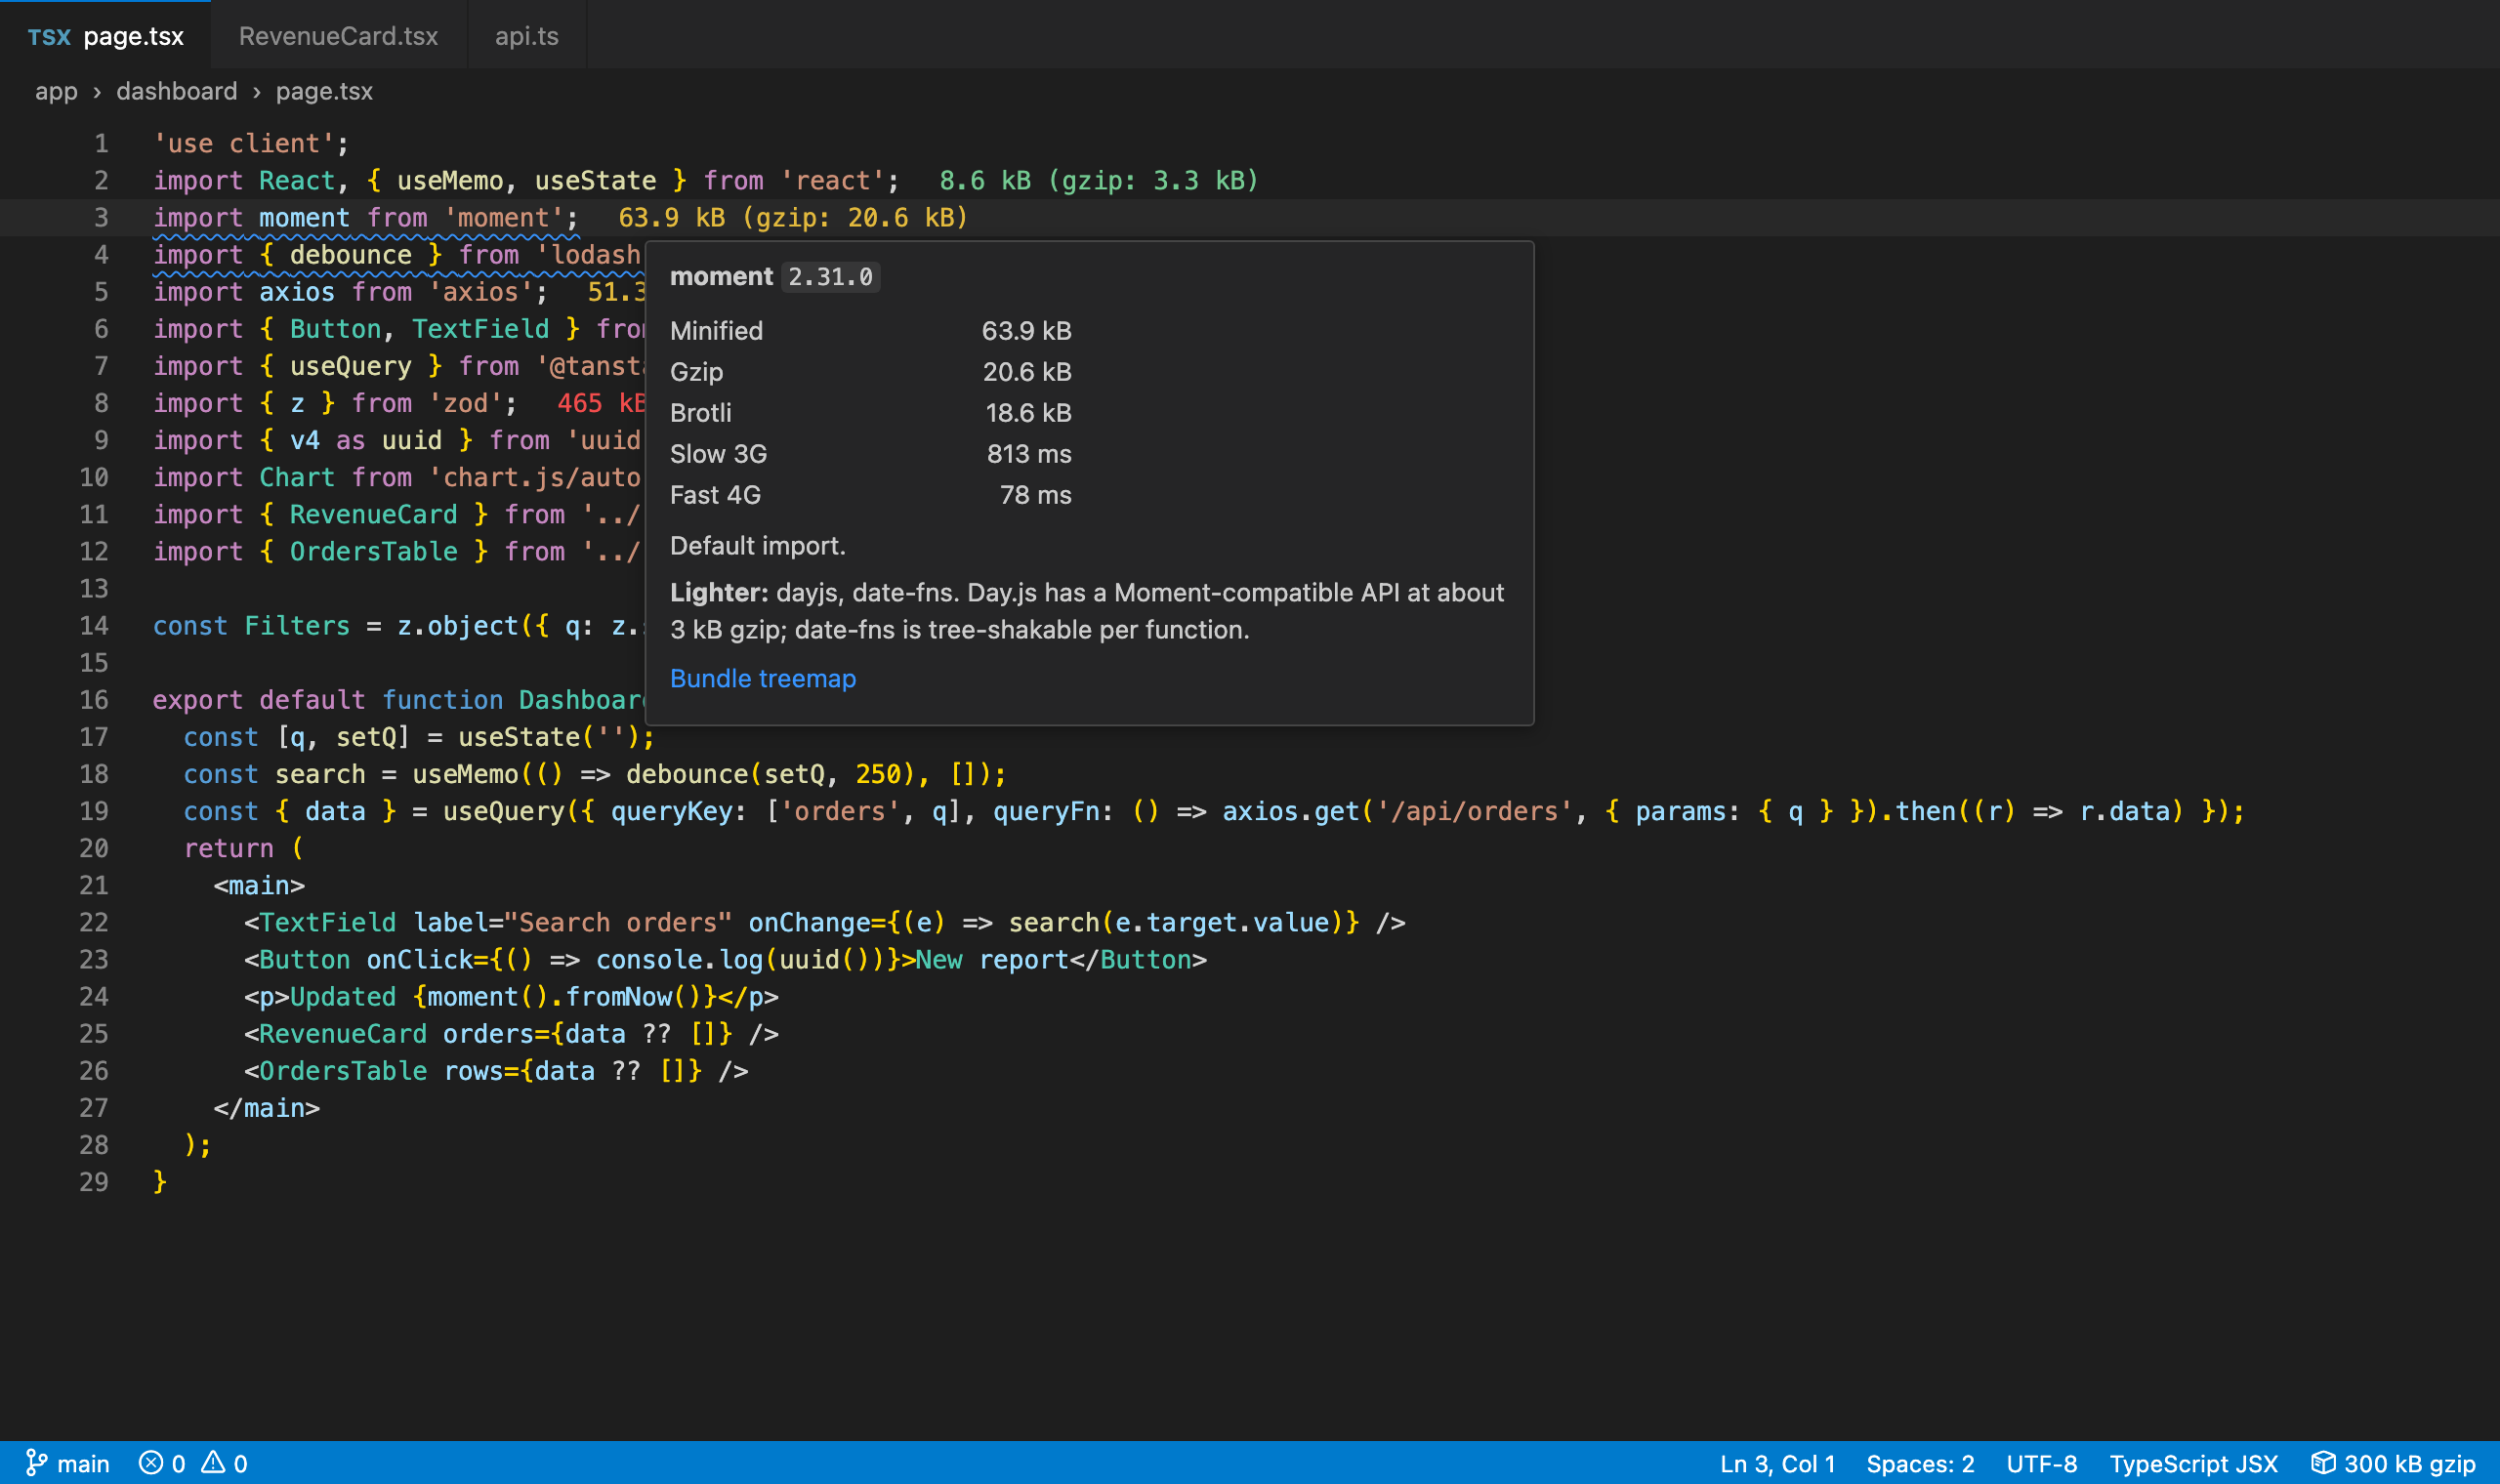
Task: Click line number 14 in the gutter
Action: (x=94, y=625)
